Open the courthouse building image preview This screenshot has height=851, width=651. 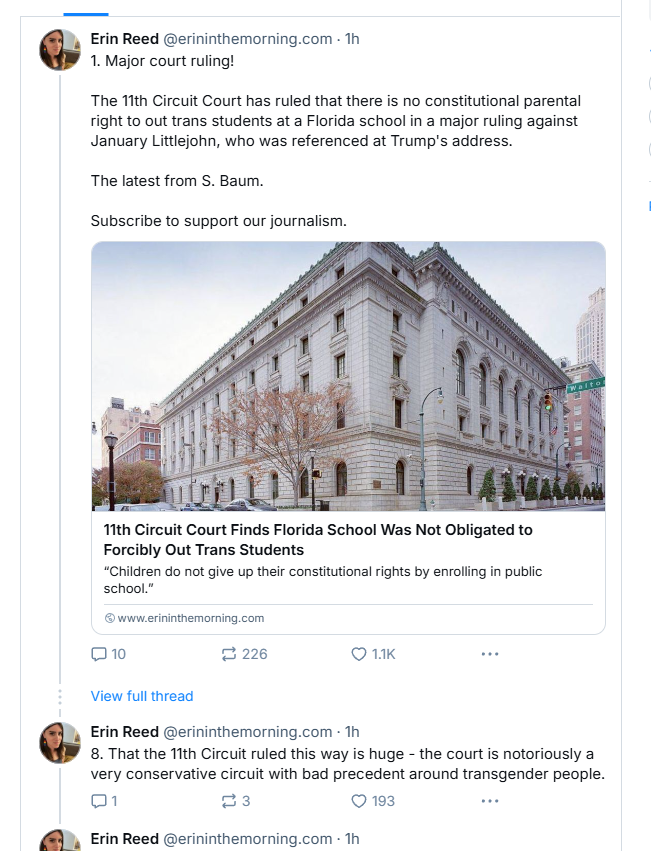(x=348, y=376)
